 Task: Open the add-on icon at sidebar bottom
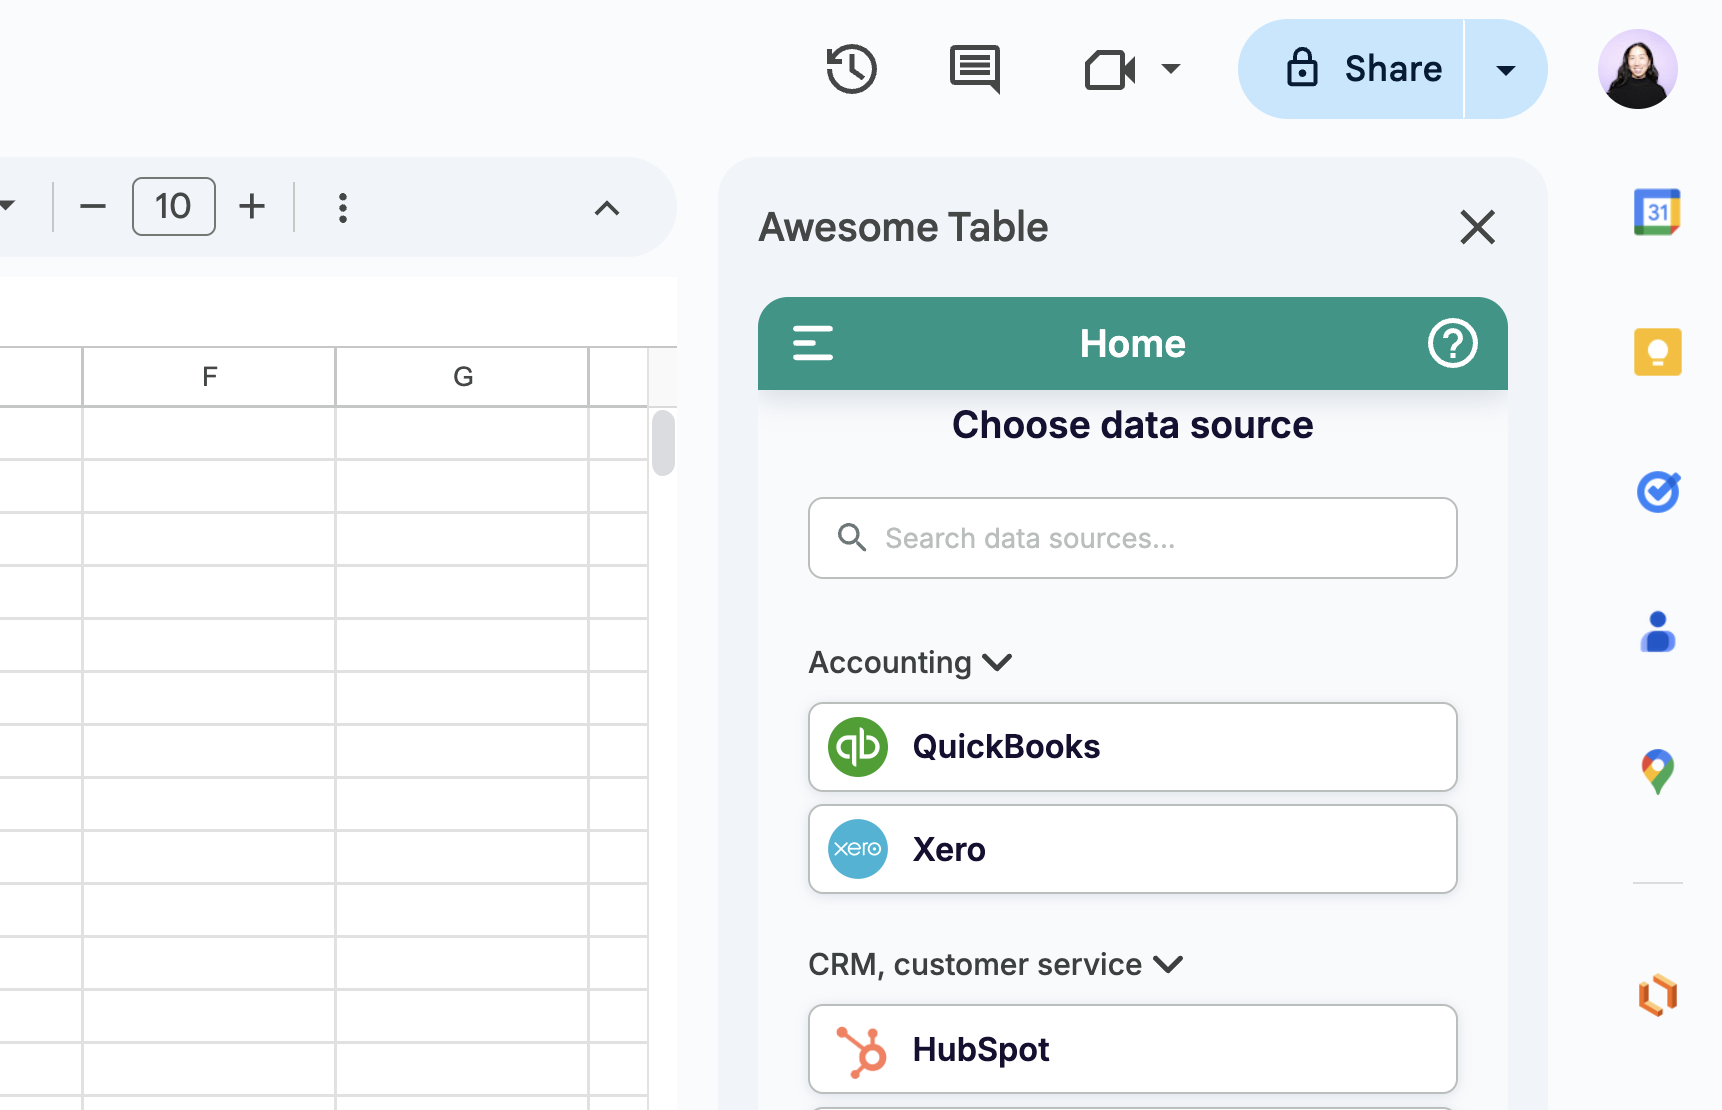coord(1656,995)
